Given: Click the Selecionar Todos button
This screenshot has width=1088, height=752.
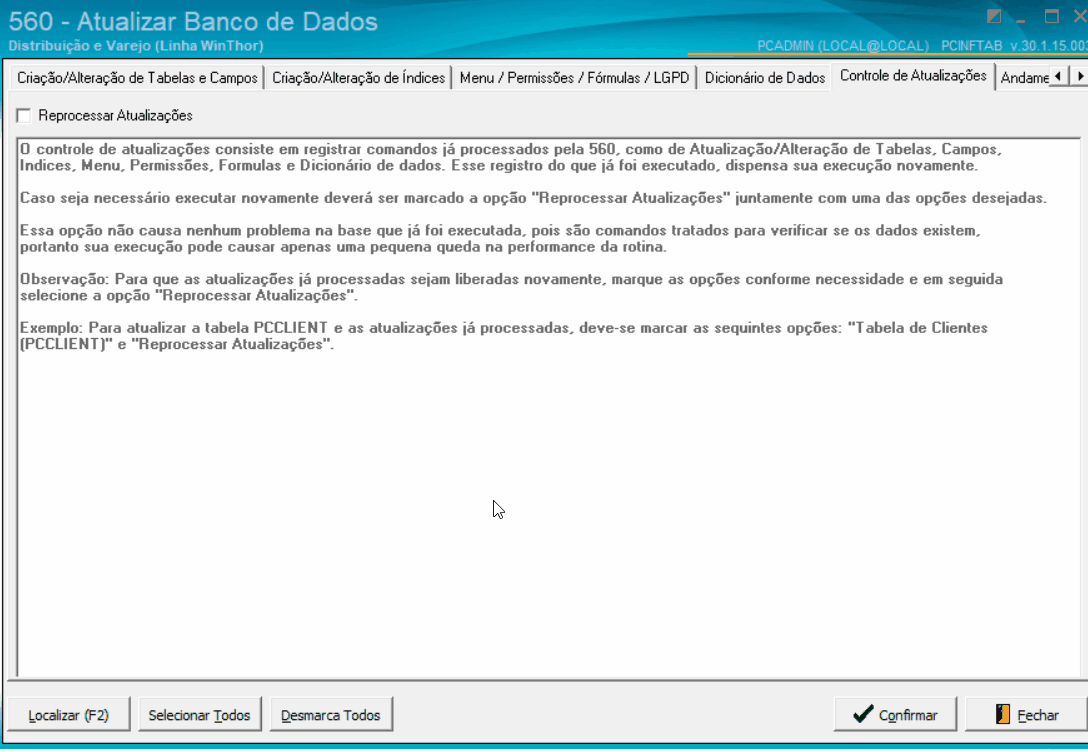Looking at the screenshot, I should click(200, 715).
